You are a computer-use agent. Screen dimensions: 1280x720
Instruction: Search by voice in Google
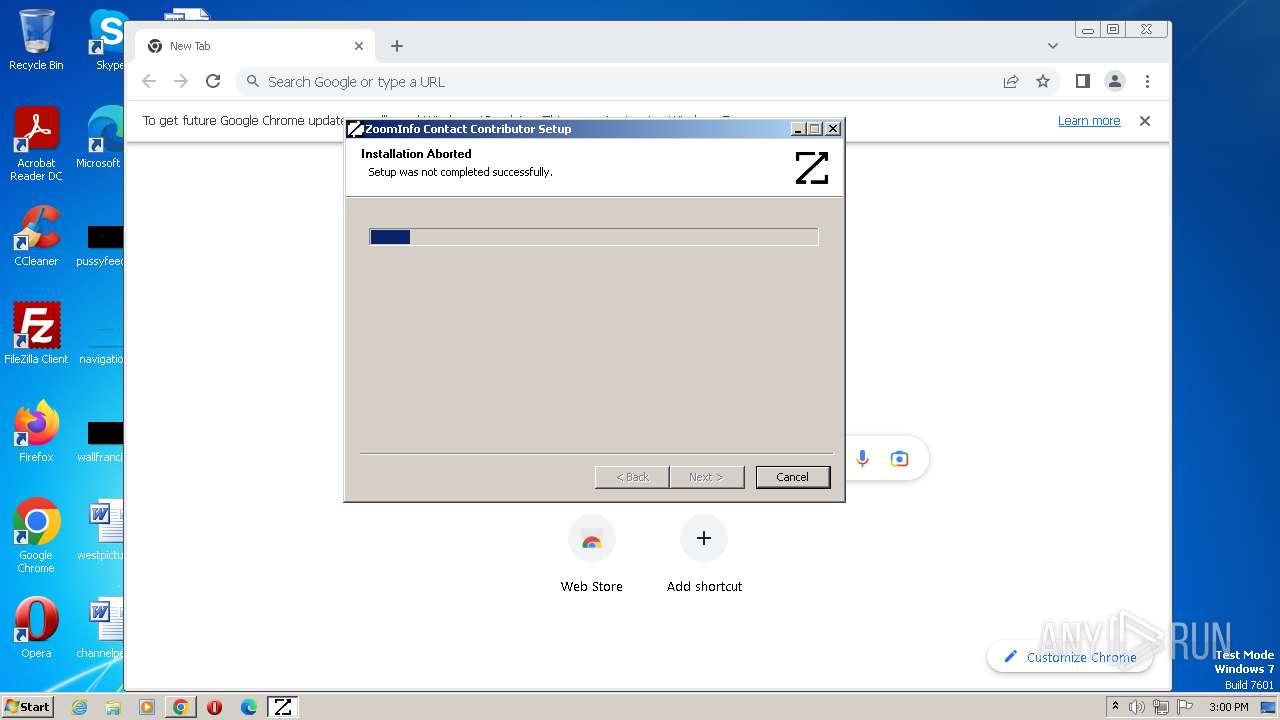pos(863,459)
